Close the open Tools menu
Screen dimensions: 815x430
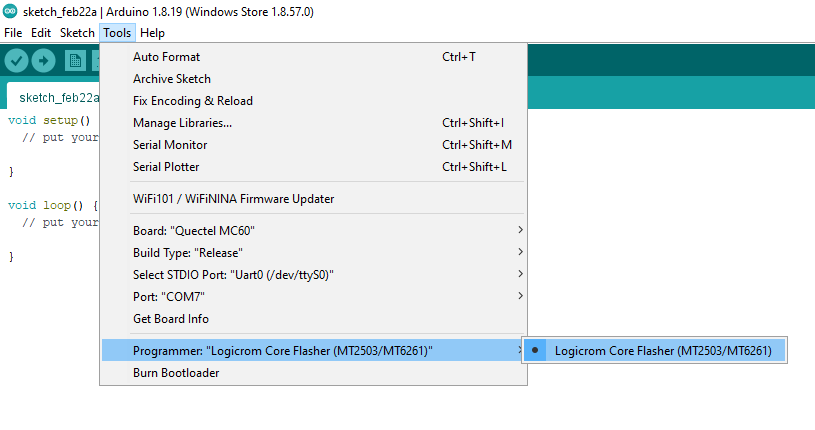click(117, 33)
